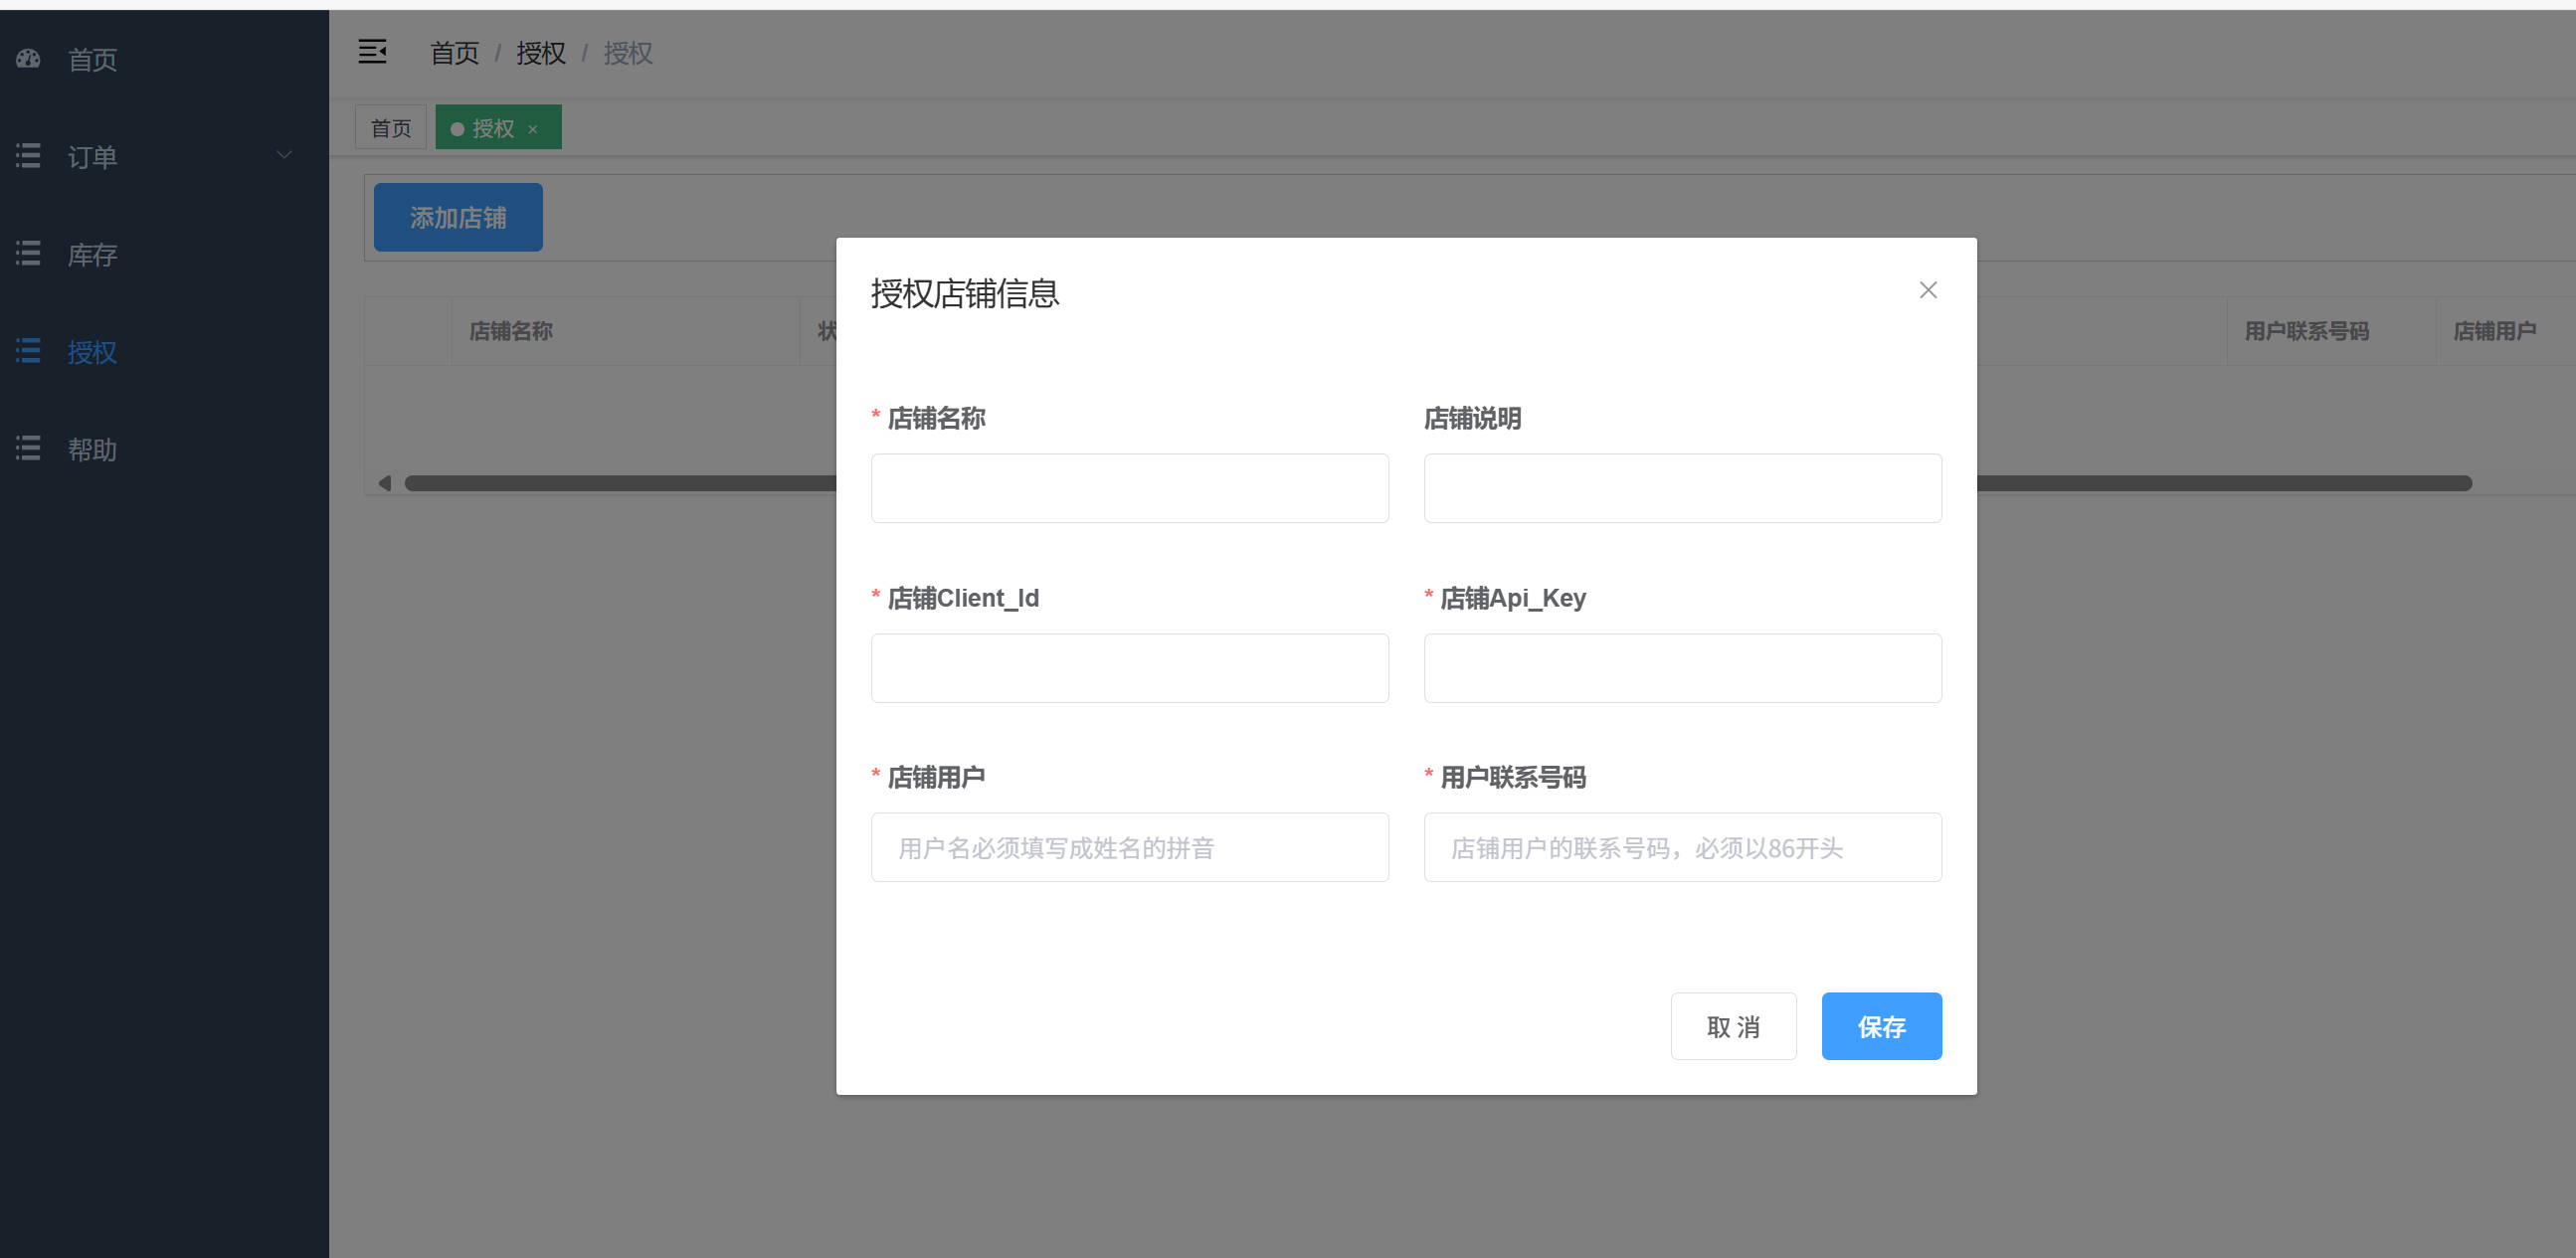Expand the 订单 submenu chevron

tap(284, 155)
